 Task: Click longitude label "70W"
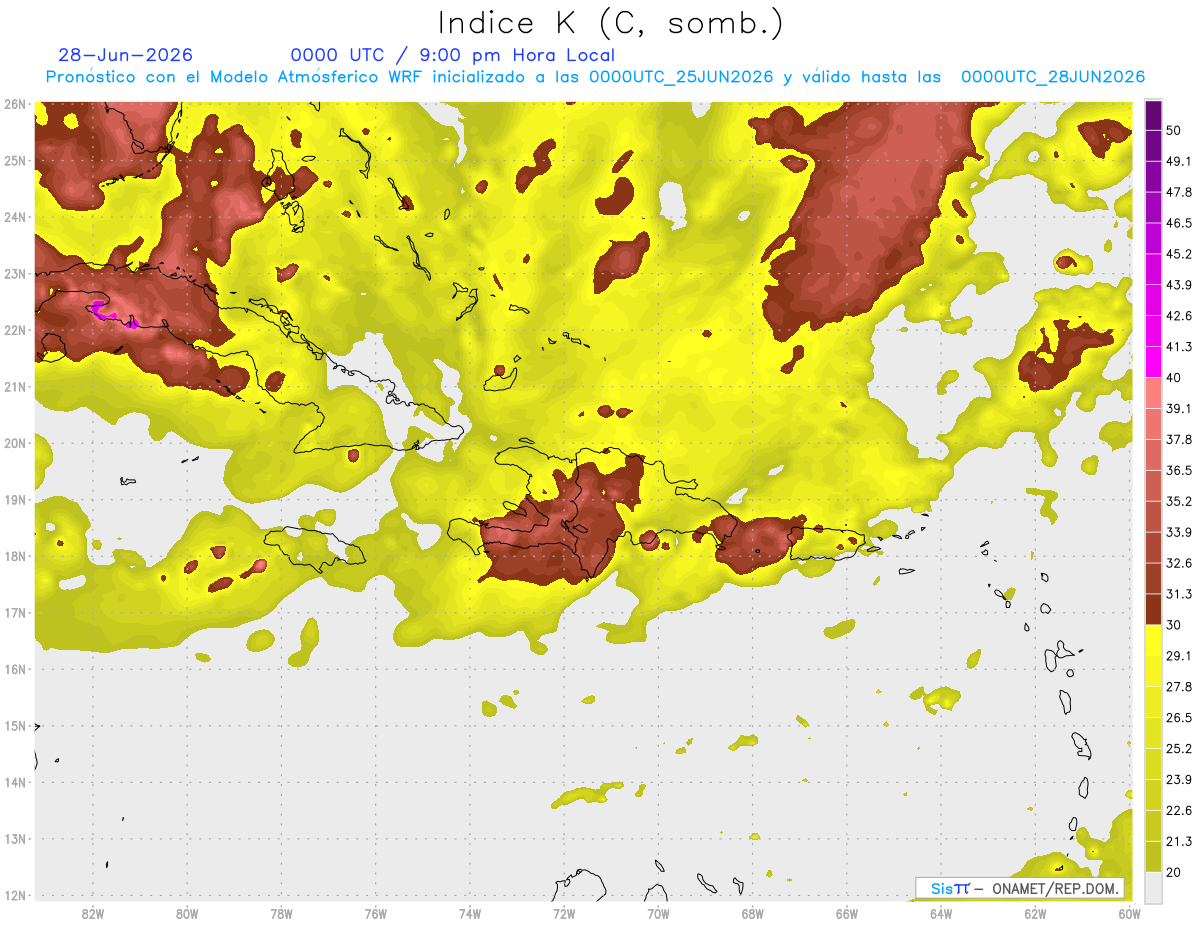pyautogui.click(x=658, y=913)
